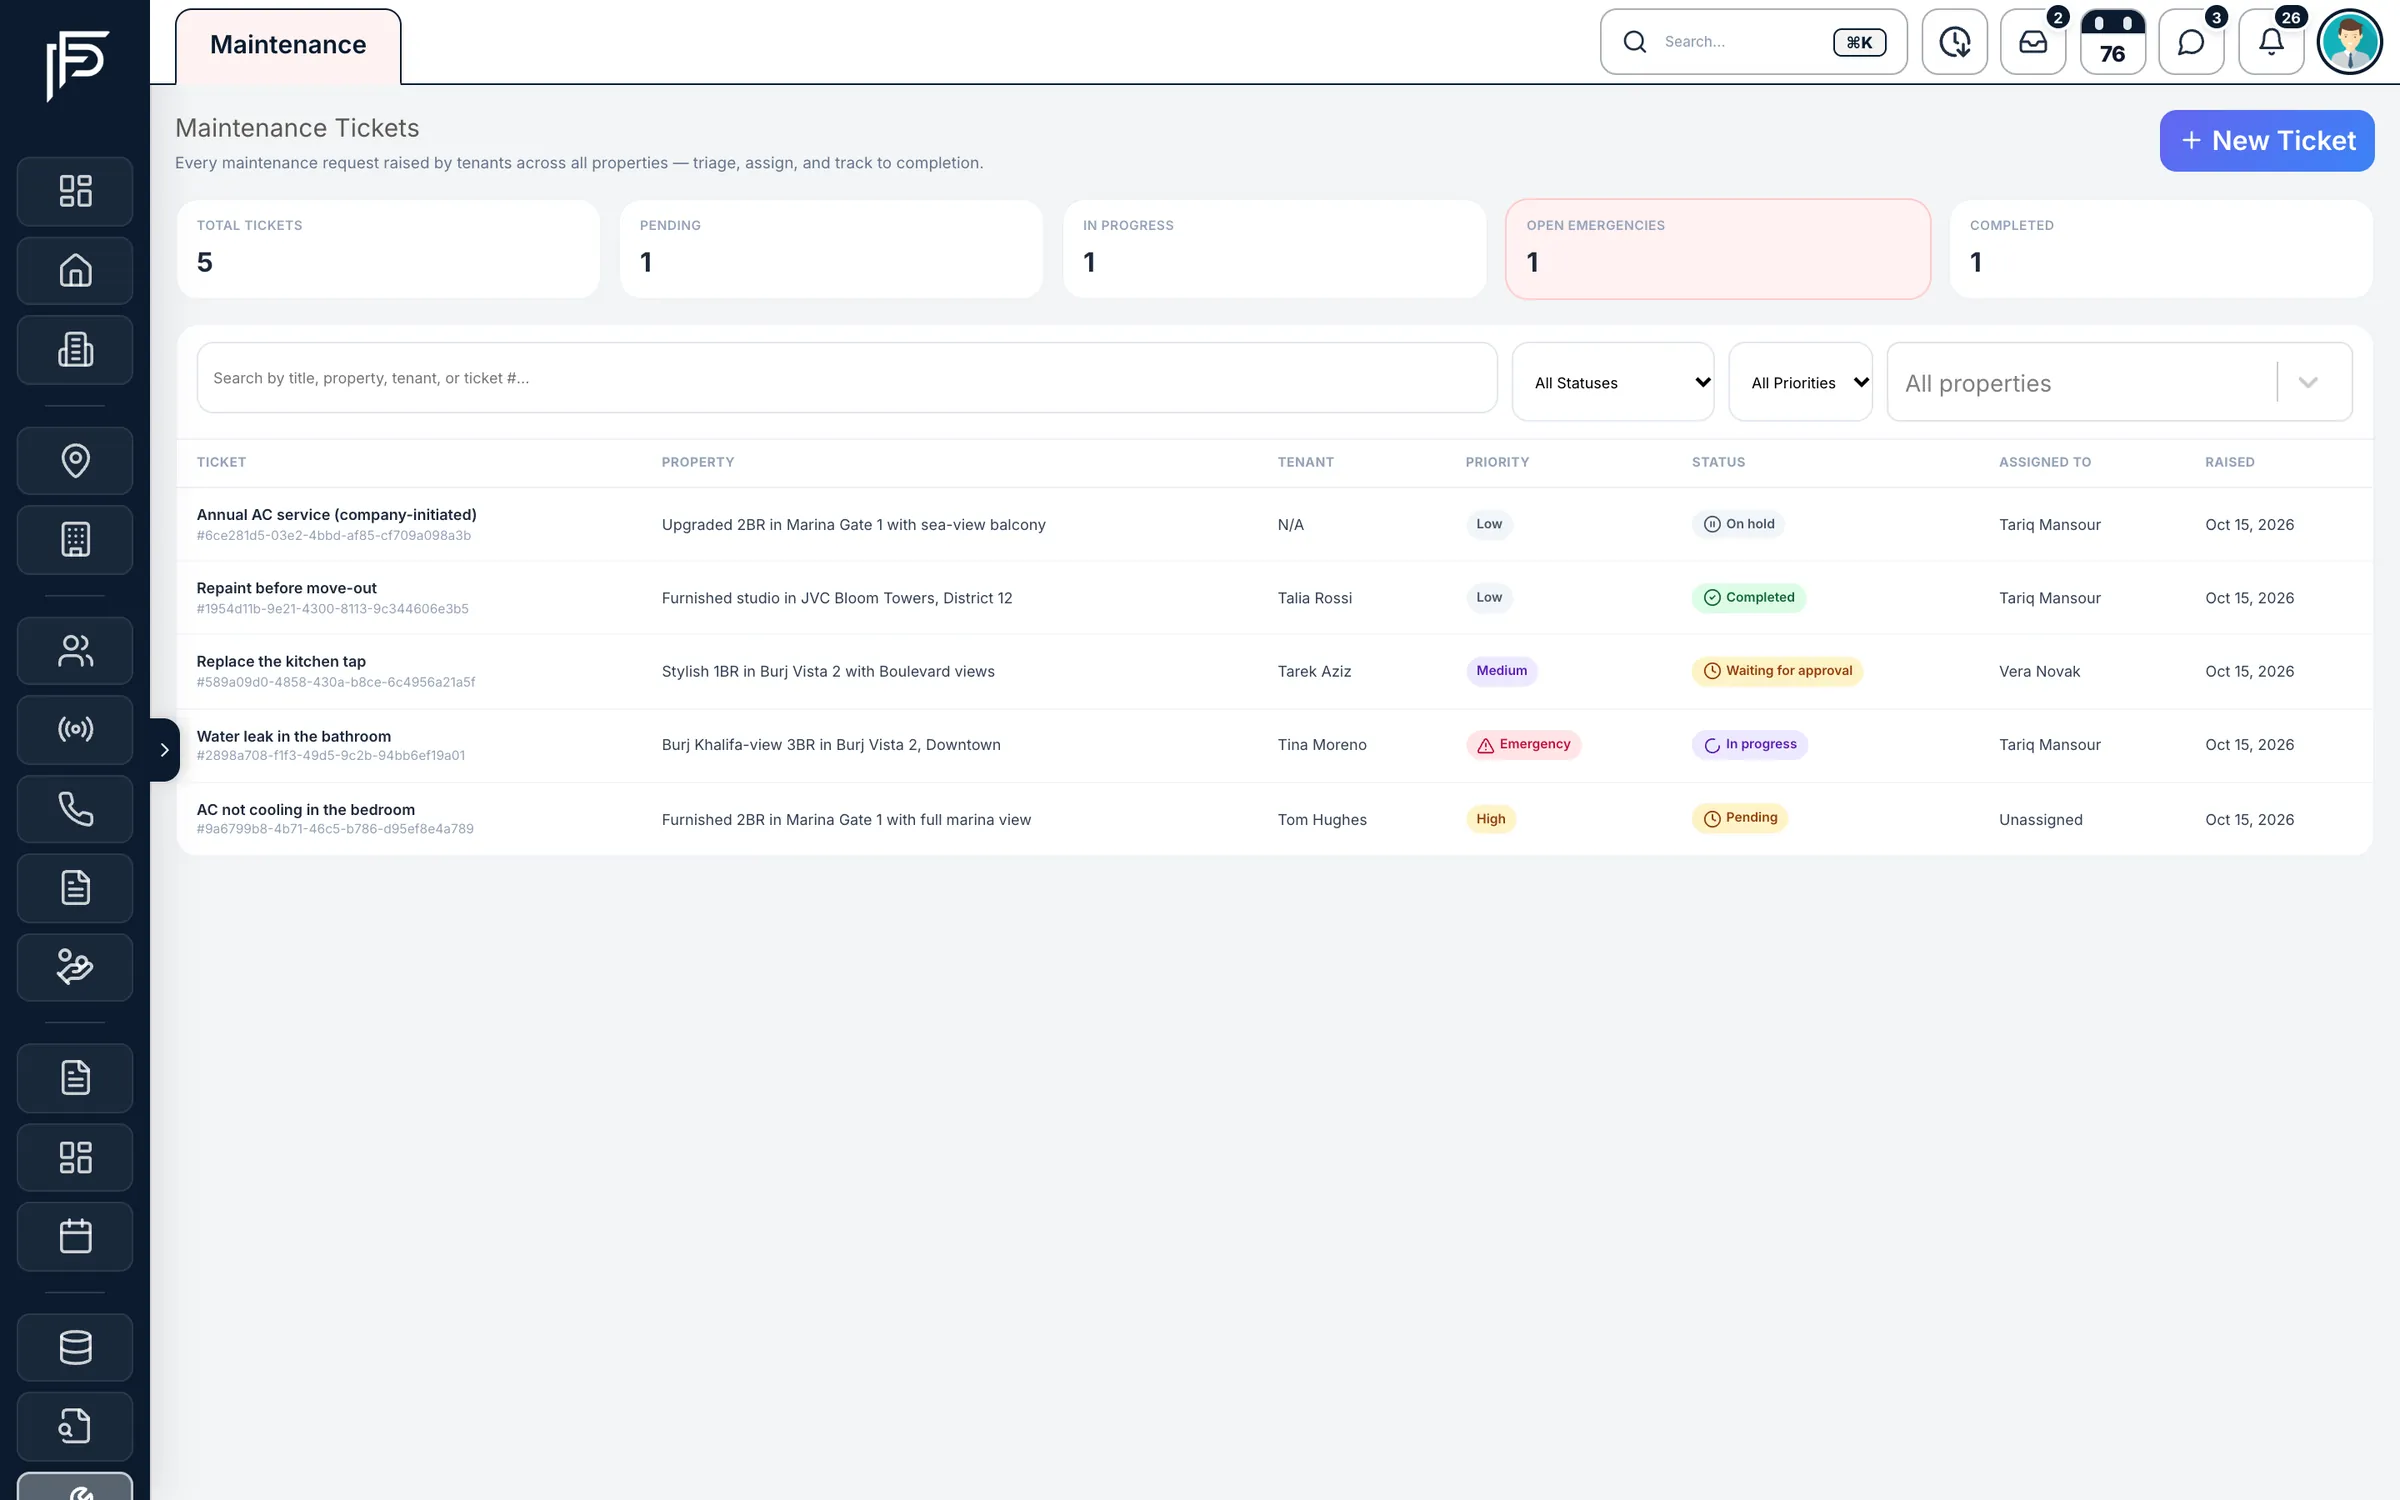The height and width of the screenshot is (1500, 2400).
Task: Open the hand-holding-heart icon in sidebar
Action: [x=75, y=967]
